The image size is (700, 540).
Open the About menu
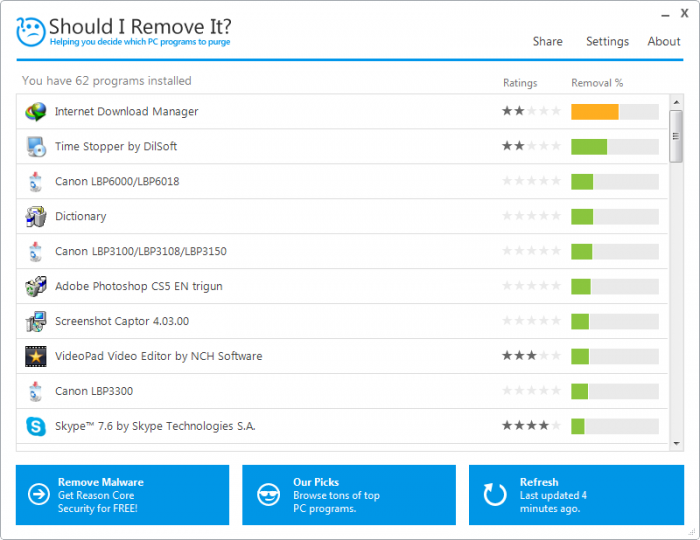tap(664, 42)
